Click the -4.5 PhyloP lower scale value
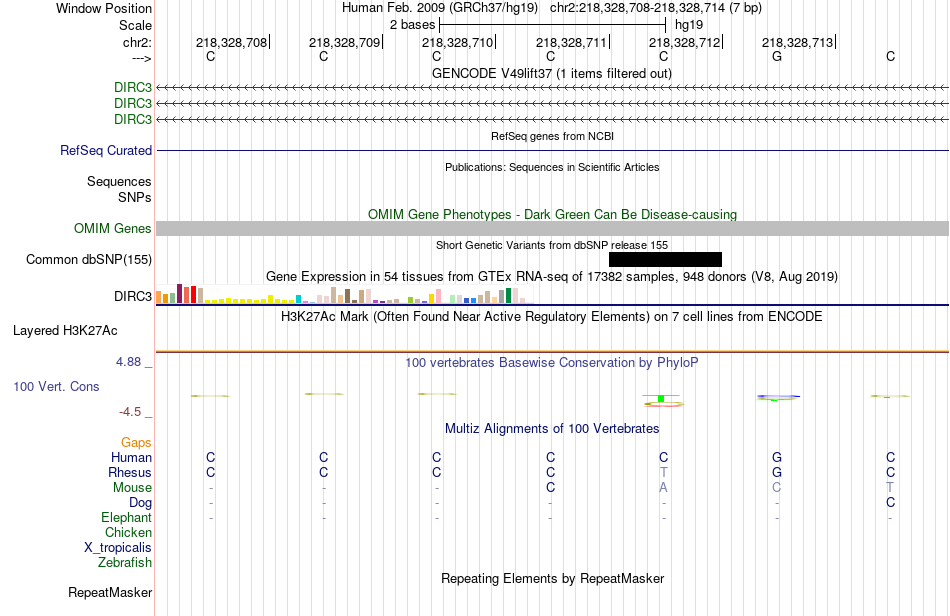 [x=130, y=412]
